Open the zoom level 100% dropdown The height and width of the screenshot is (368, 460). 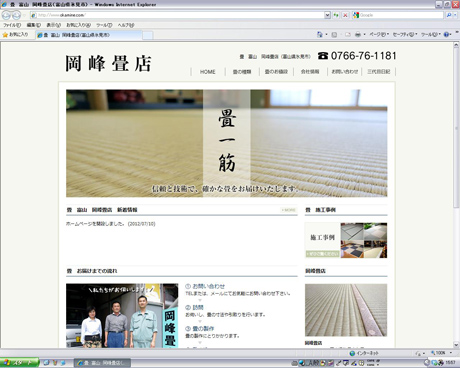point(441,353)
